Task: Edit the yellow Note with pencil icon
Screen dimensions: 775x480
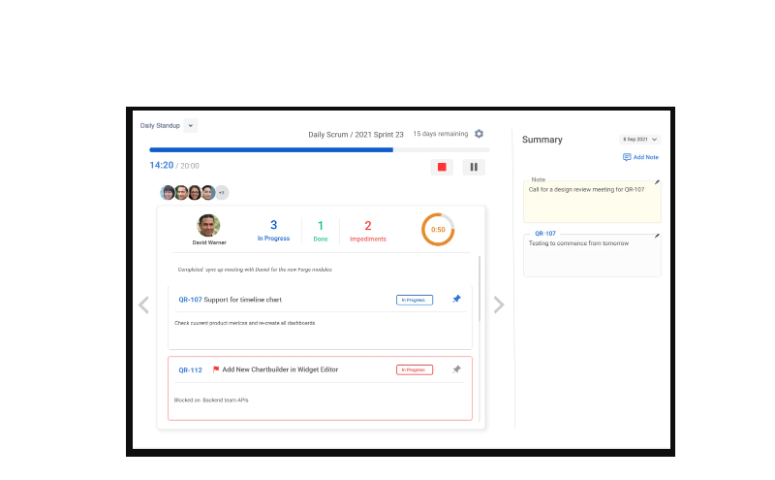Action: tap(657, 182)
